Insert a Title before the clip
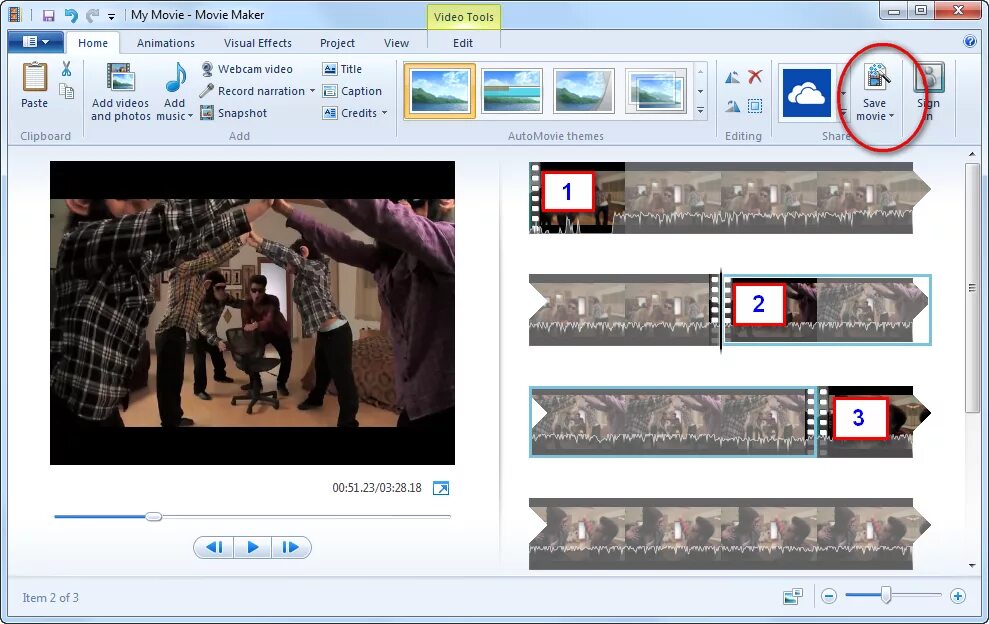Viewport: 989px width, 624px height. [342, 69]
